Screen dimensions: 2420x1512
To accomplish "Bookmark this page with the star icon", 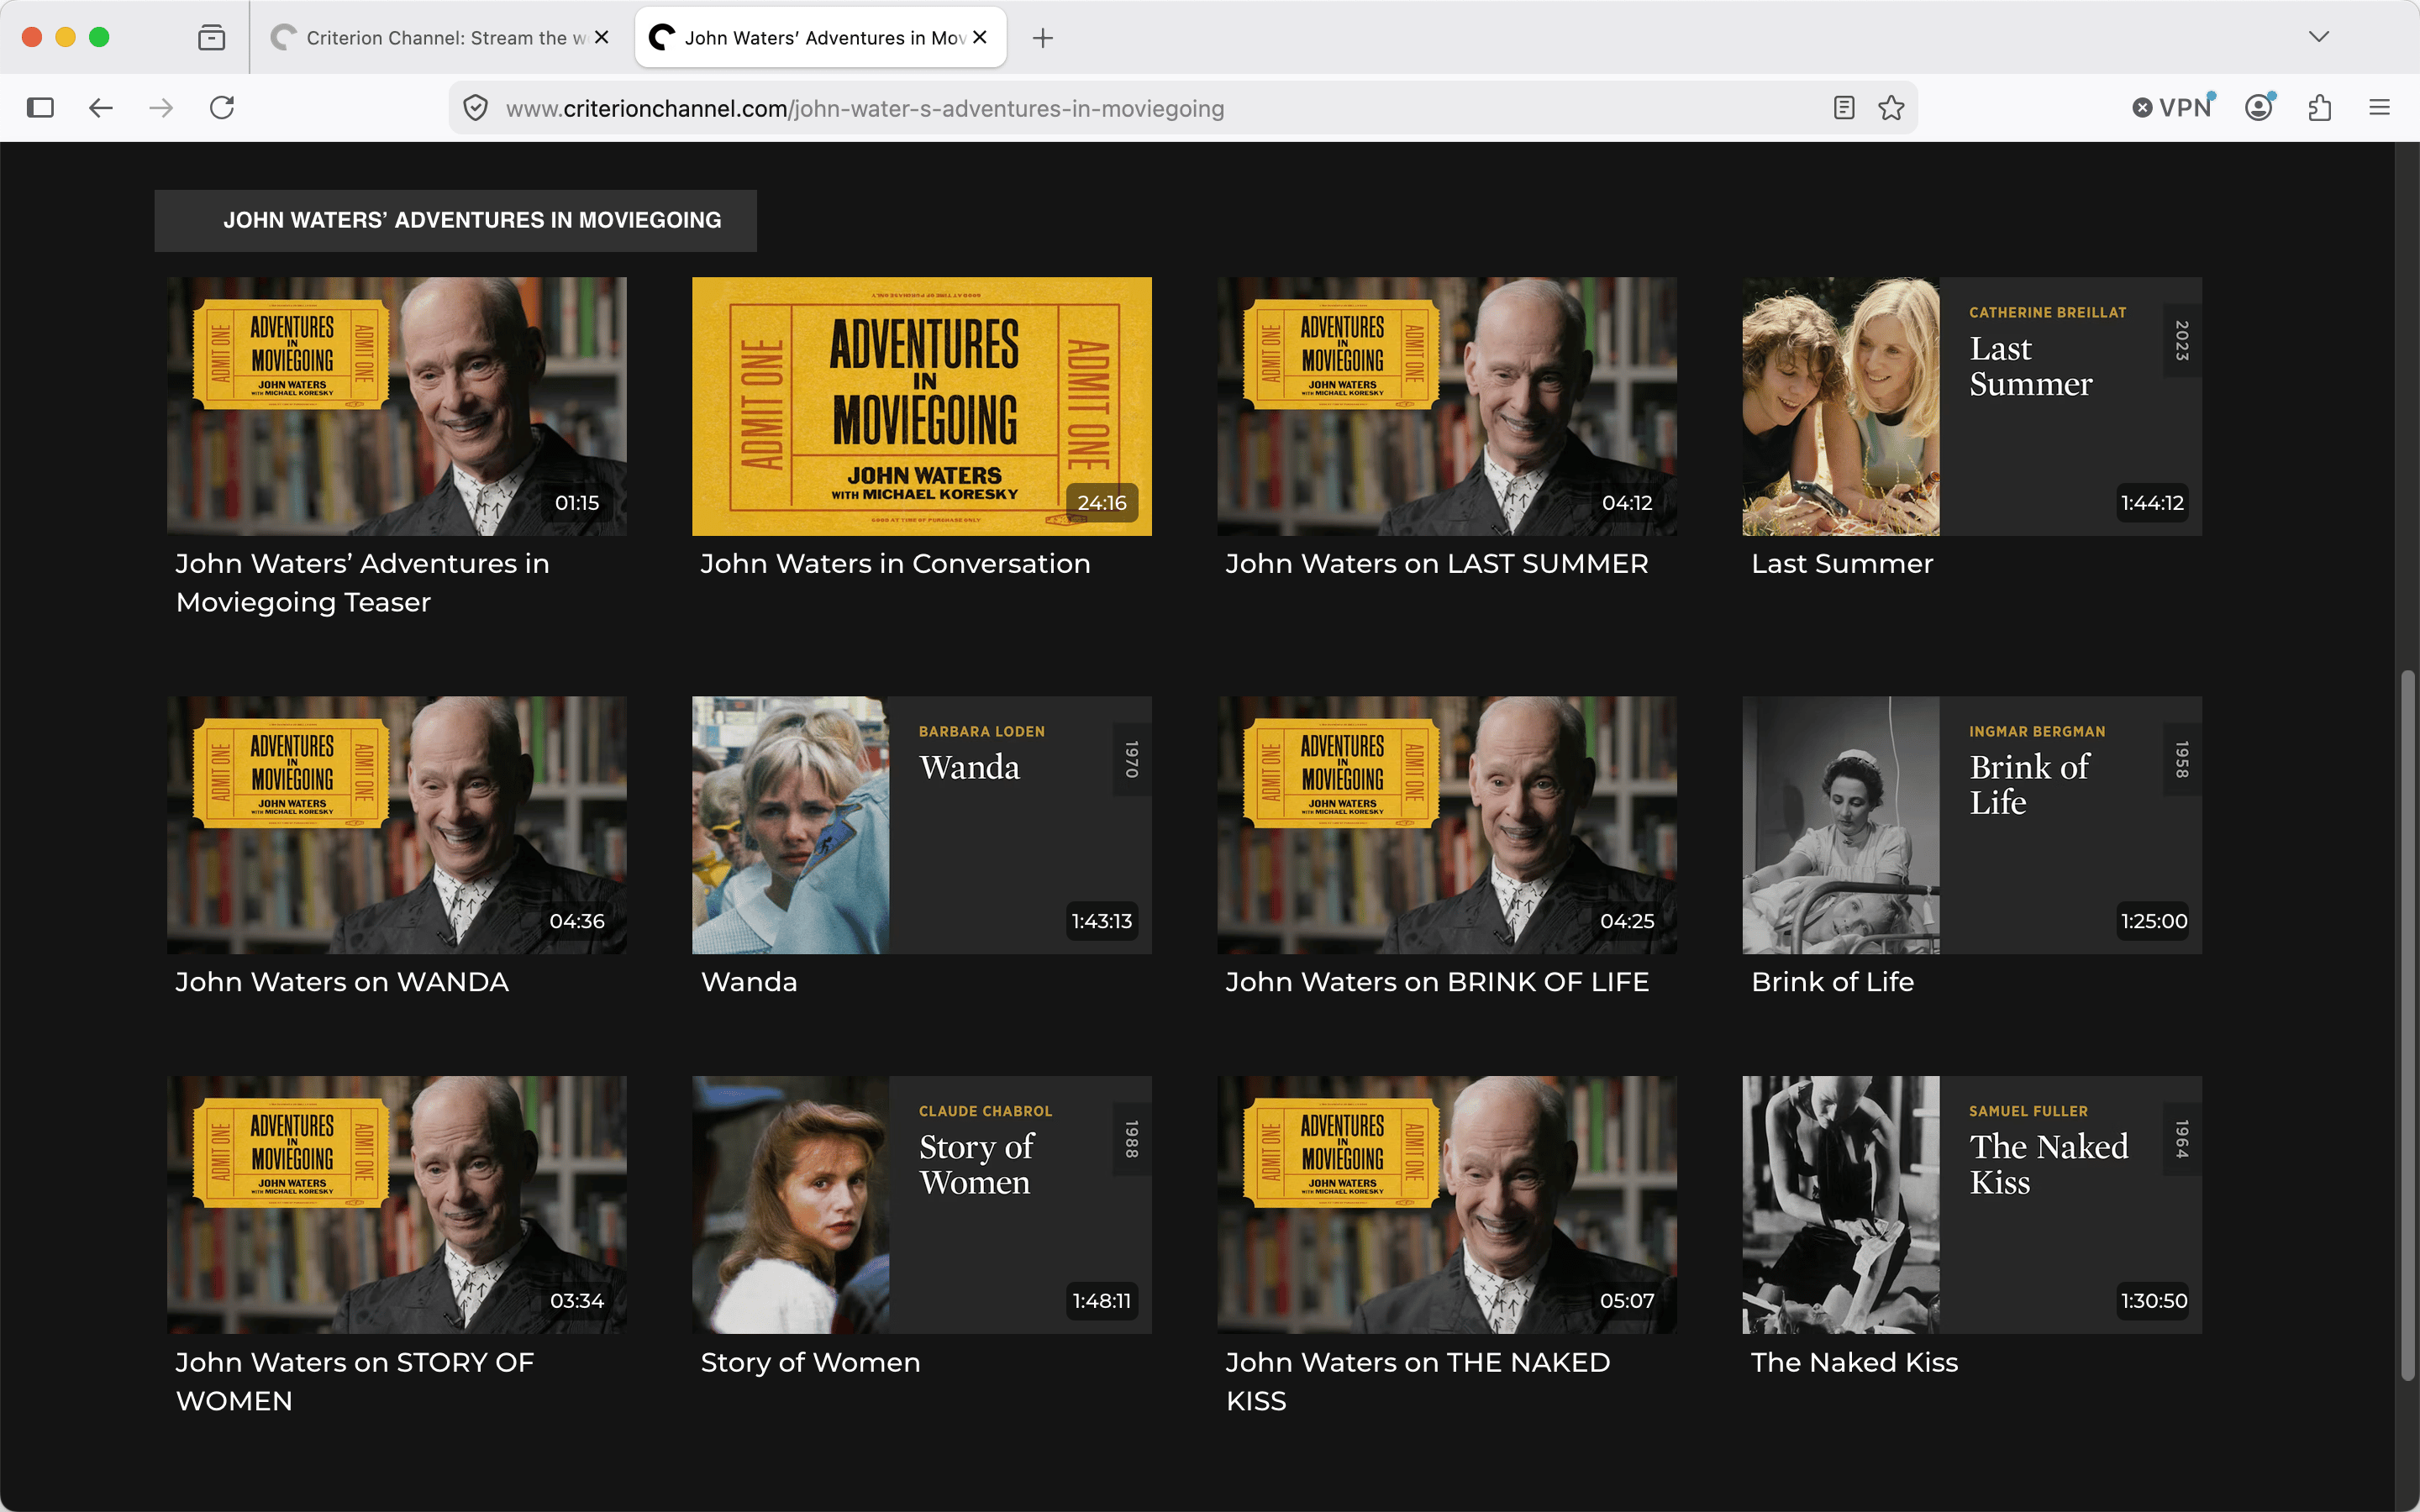I will tap(1891, 108).
